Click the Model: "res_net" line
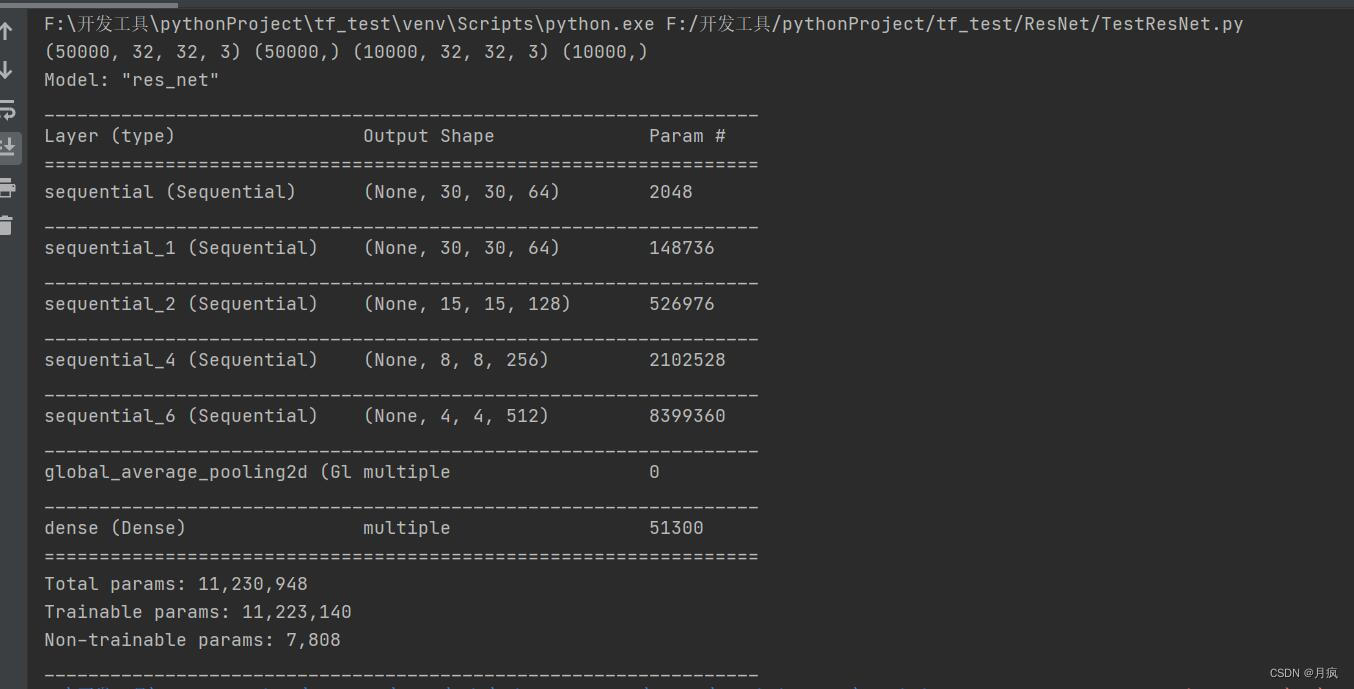The height and width of the screenshot is (689, 1354). (132, 80)
